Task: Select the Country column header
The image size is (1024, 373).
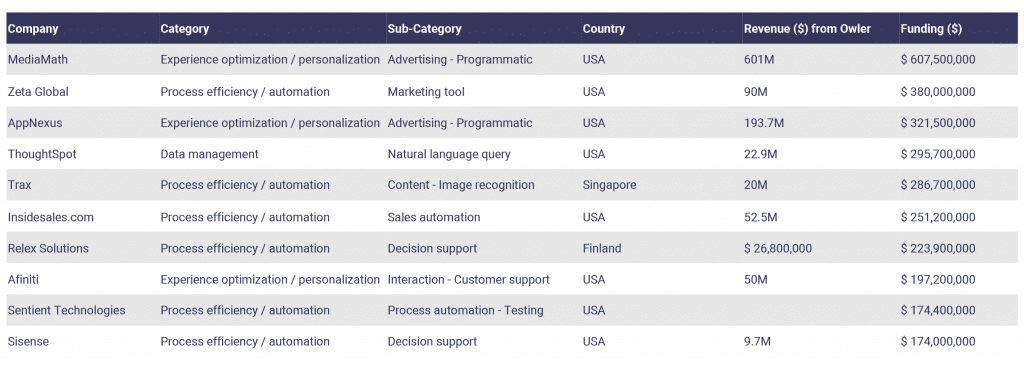Action: click(x=603, y=29)
